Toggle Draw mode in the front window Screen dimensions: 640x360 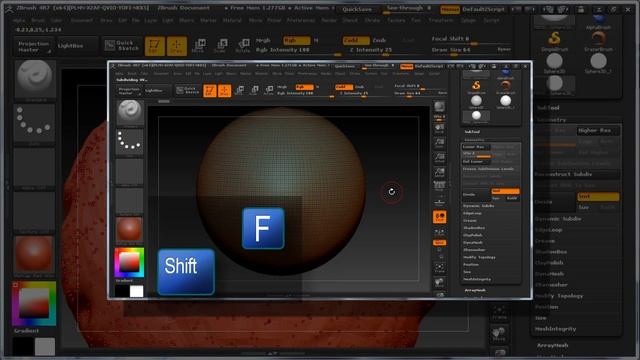[x=224, y=91]
